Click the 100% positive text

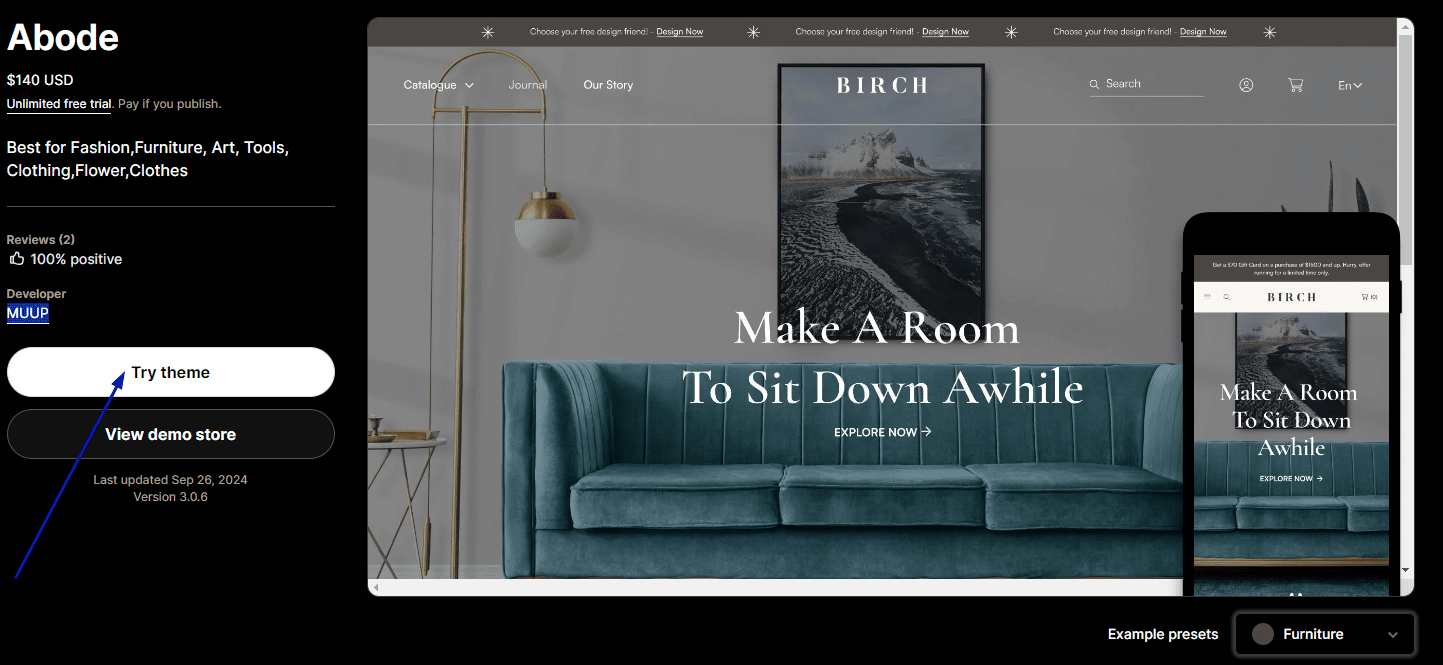(x=76, y=259)
